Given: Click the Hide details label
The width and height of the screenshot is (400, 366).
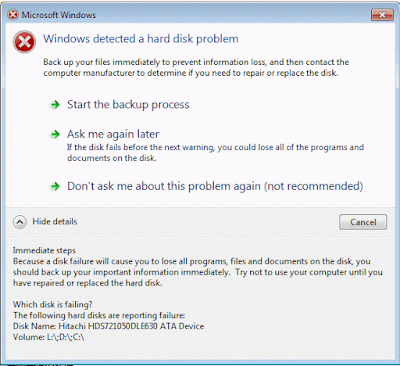Looking at the screenshot, I should (x=55, y=221).
